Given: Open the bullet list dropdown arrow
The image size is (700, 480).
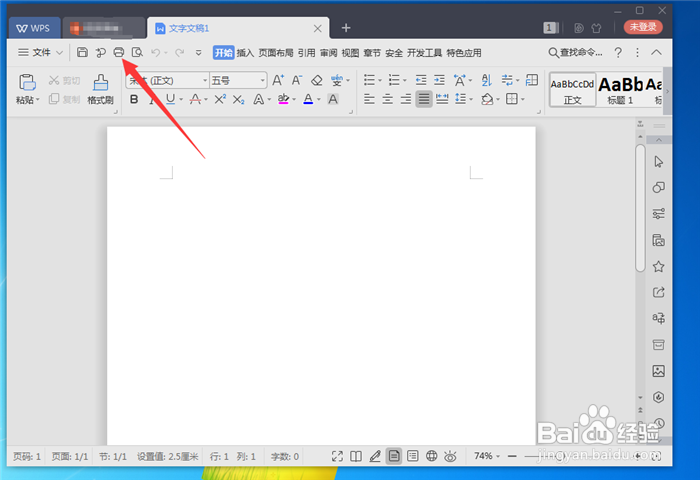Looking at the screenshot, I should pyautogui.click(x=380, y=81).
